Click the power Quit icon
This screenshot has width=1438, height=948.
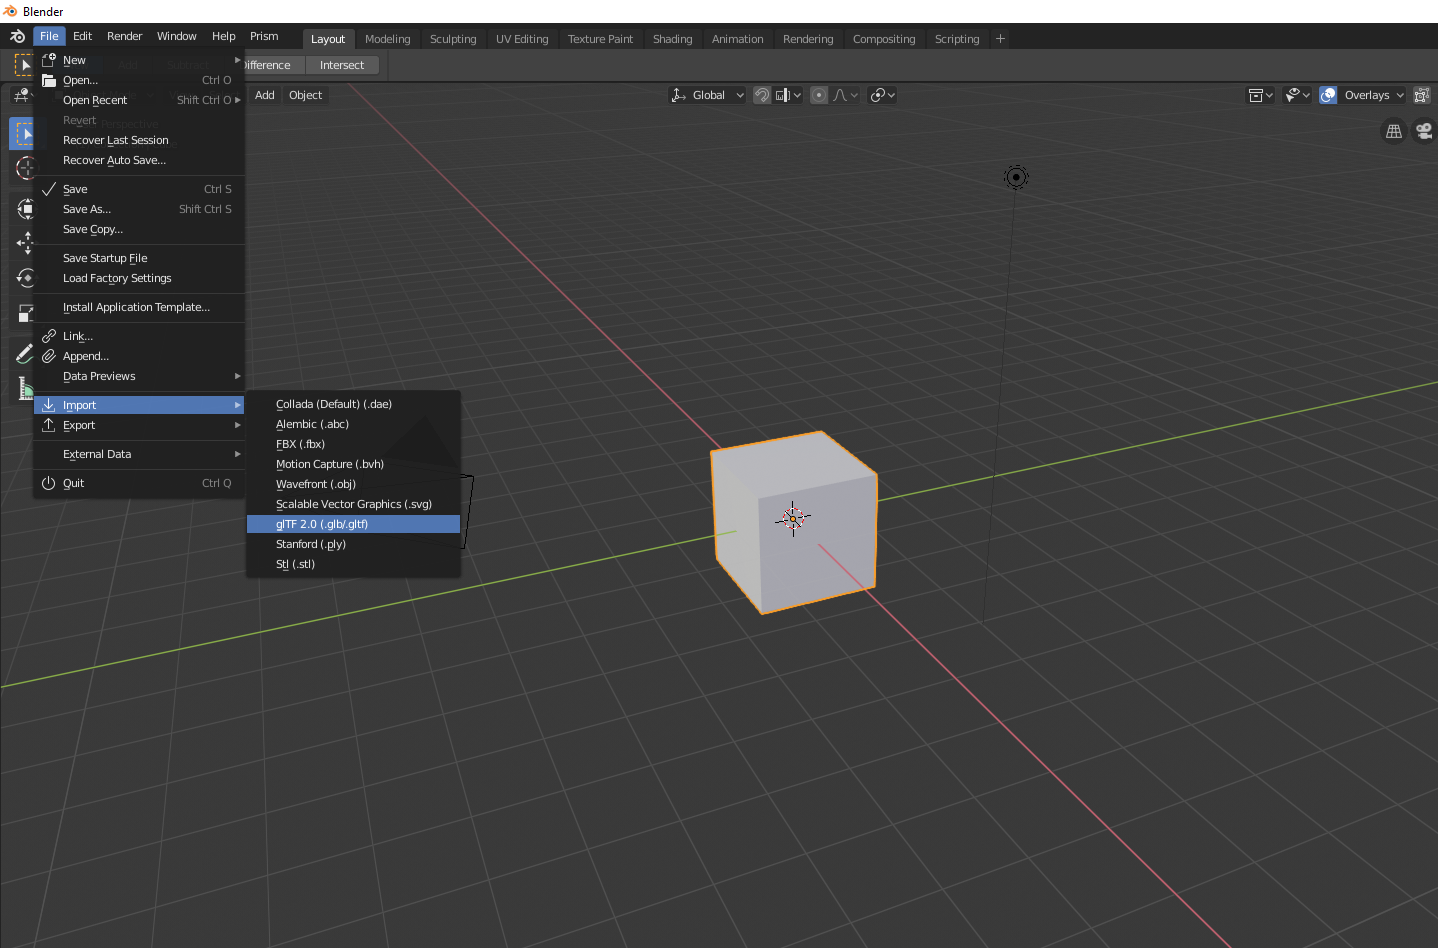49,483
